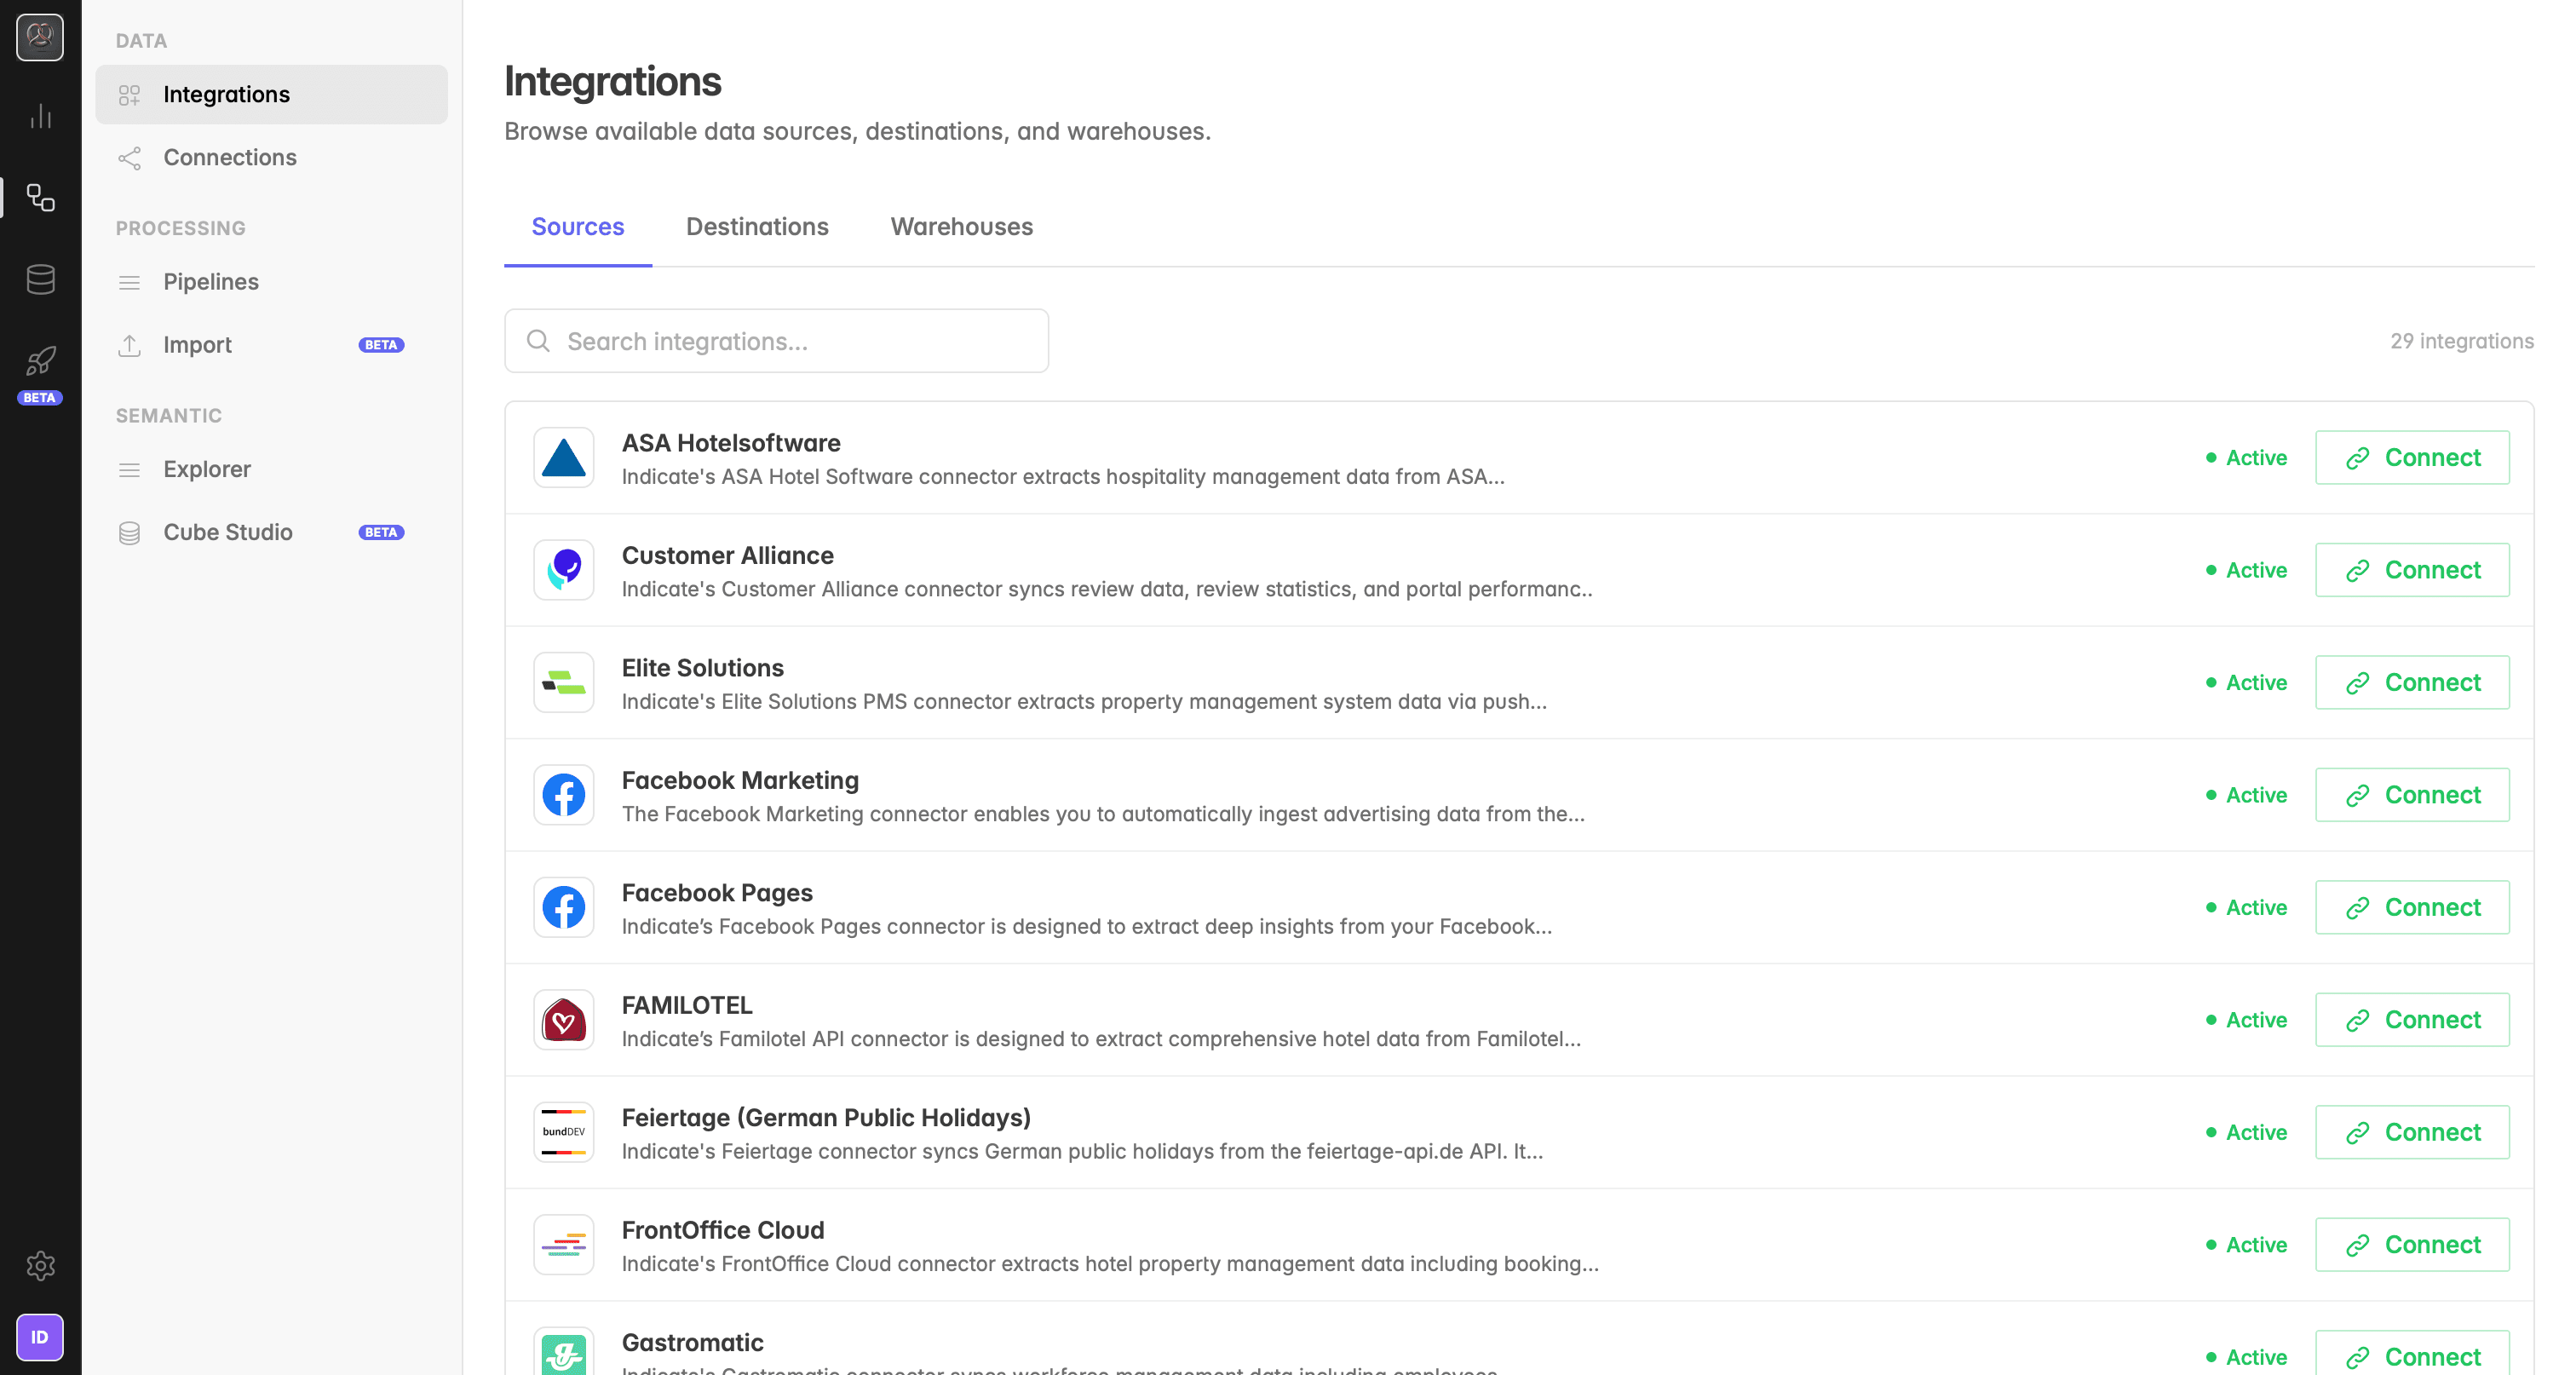
Task: Click the Elite Solutions logo
Action: pyautogui.click(x=564, y=682)
